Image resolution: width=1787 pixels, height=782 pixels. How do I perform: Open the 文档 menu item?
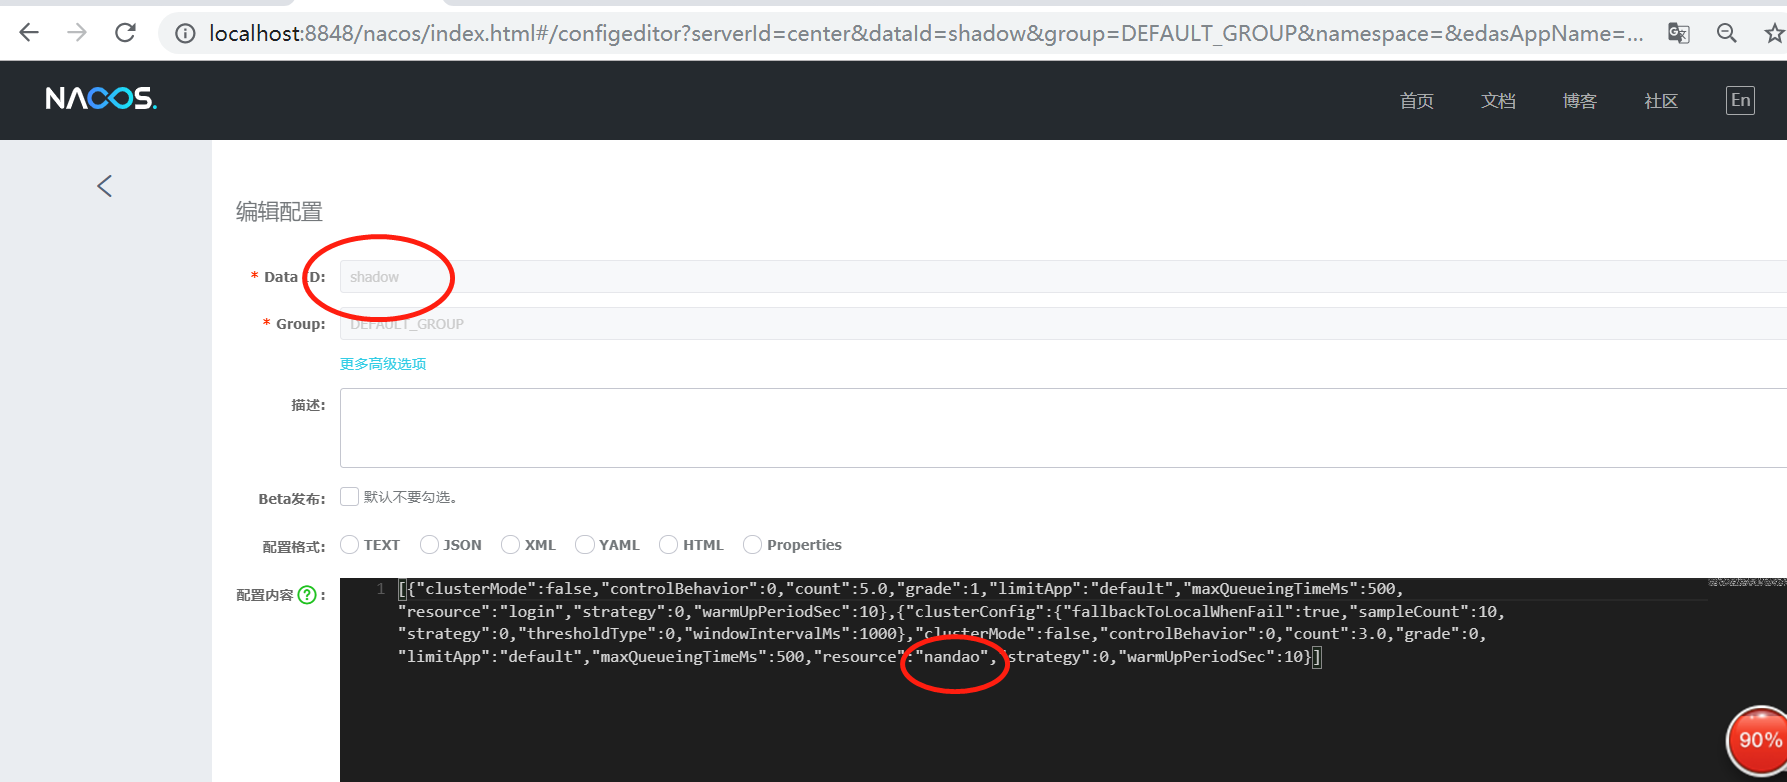[x=1498, y=101]
